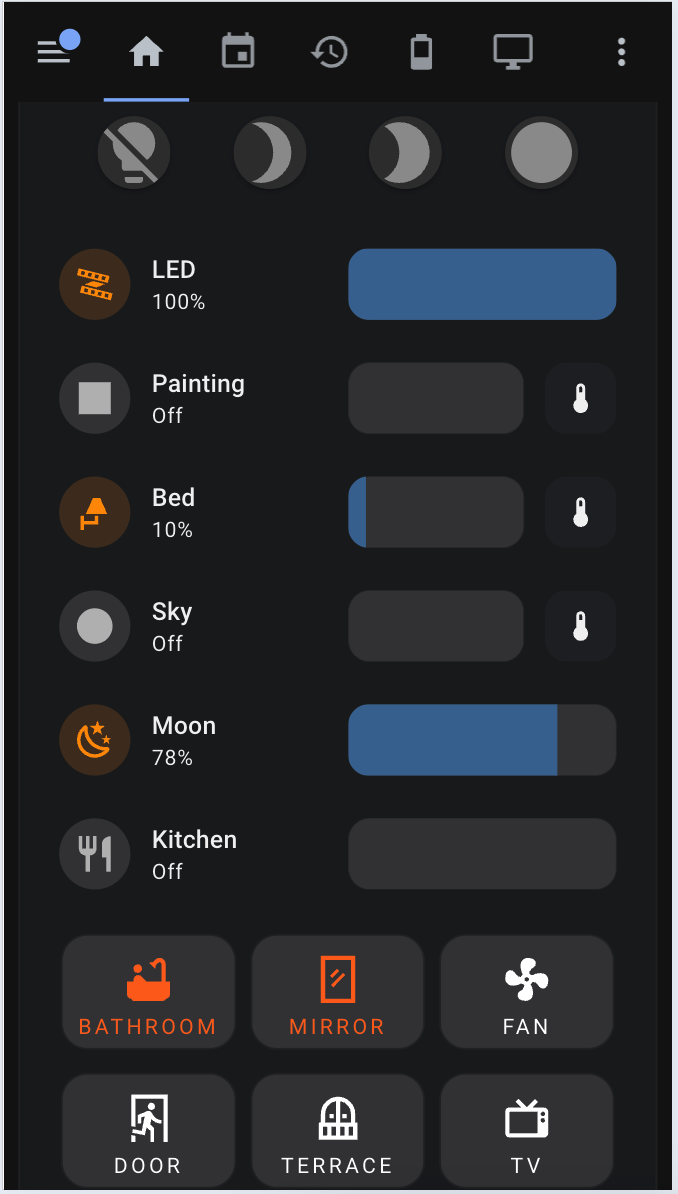The image size is (678, 1194).
Task: Open the three-dot overflow menu
Action: click(x=621, y=52)
